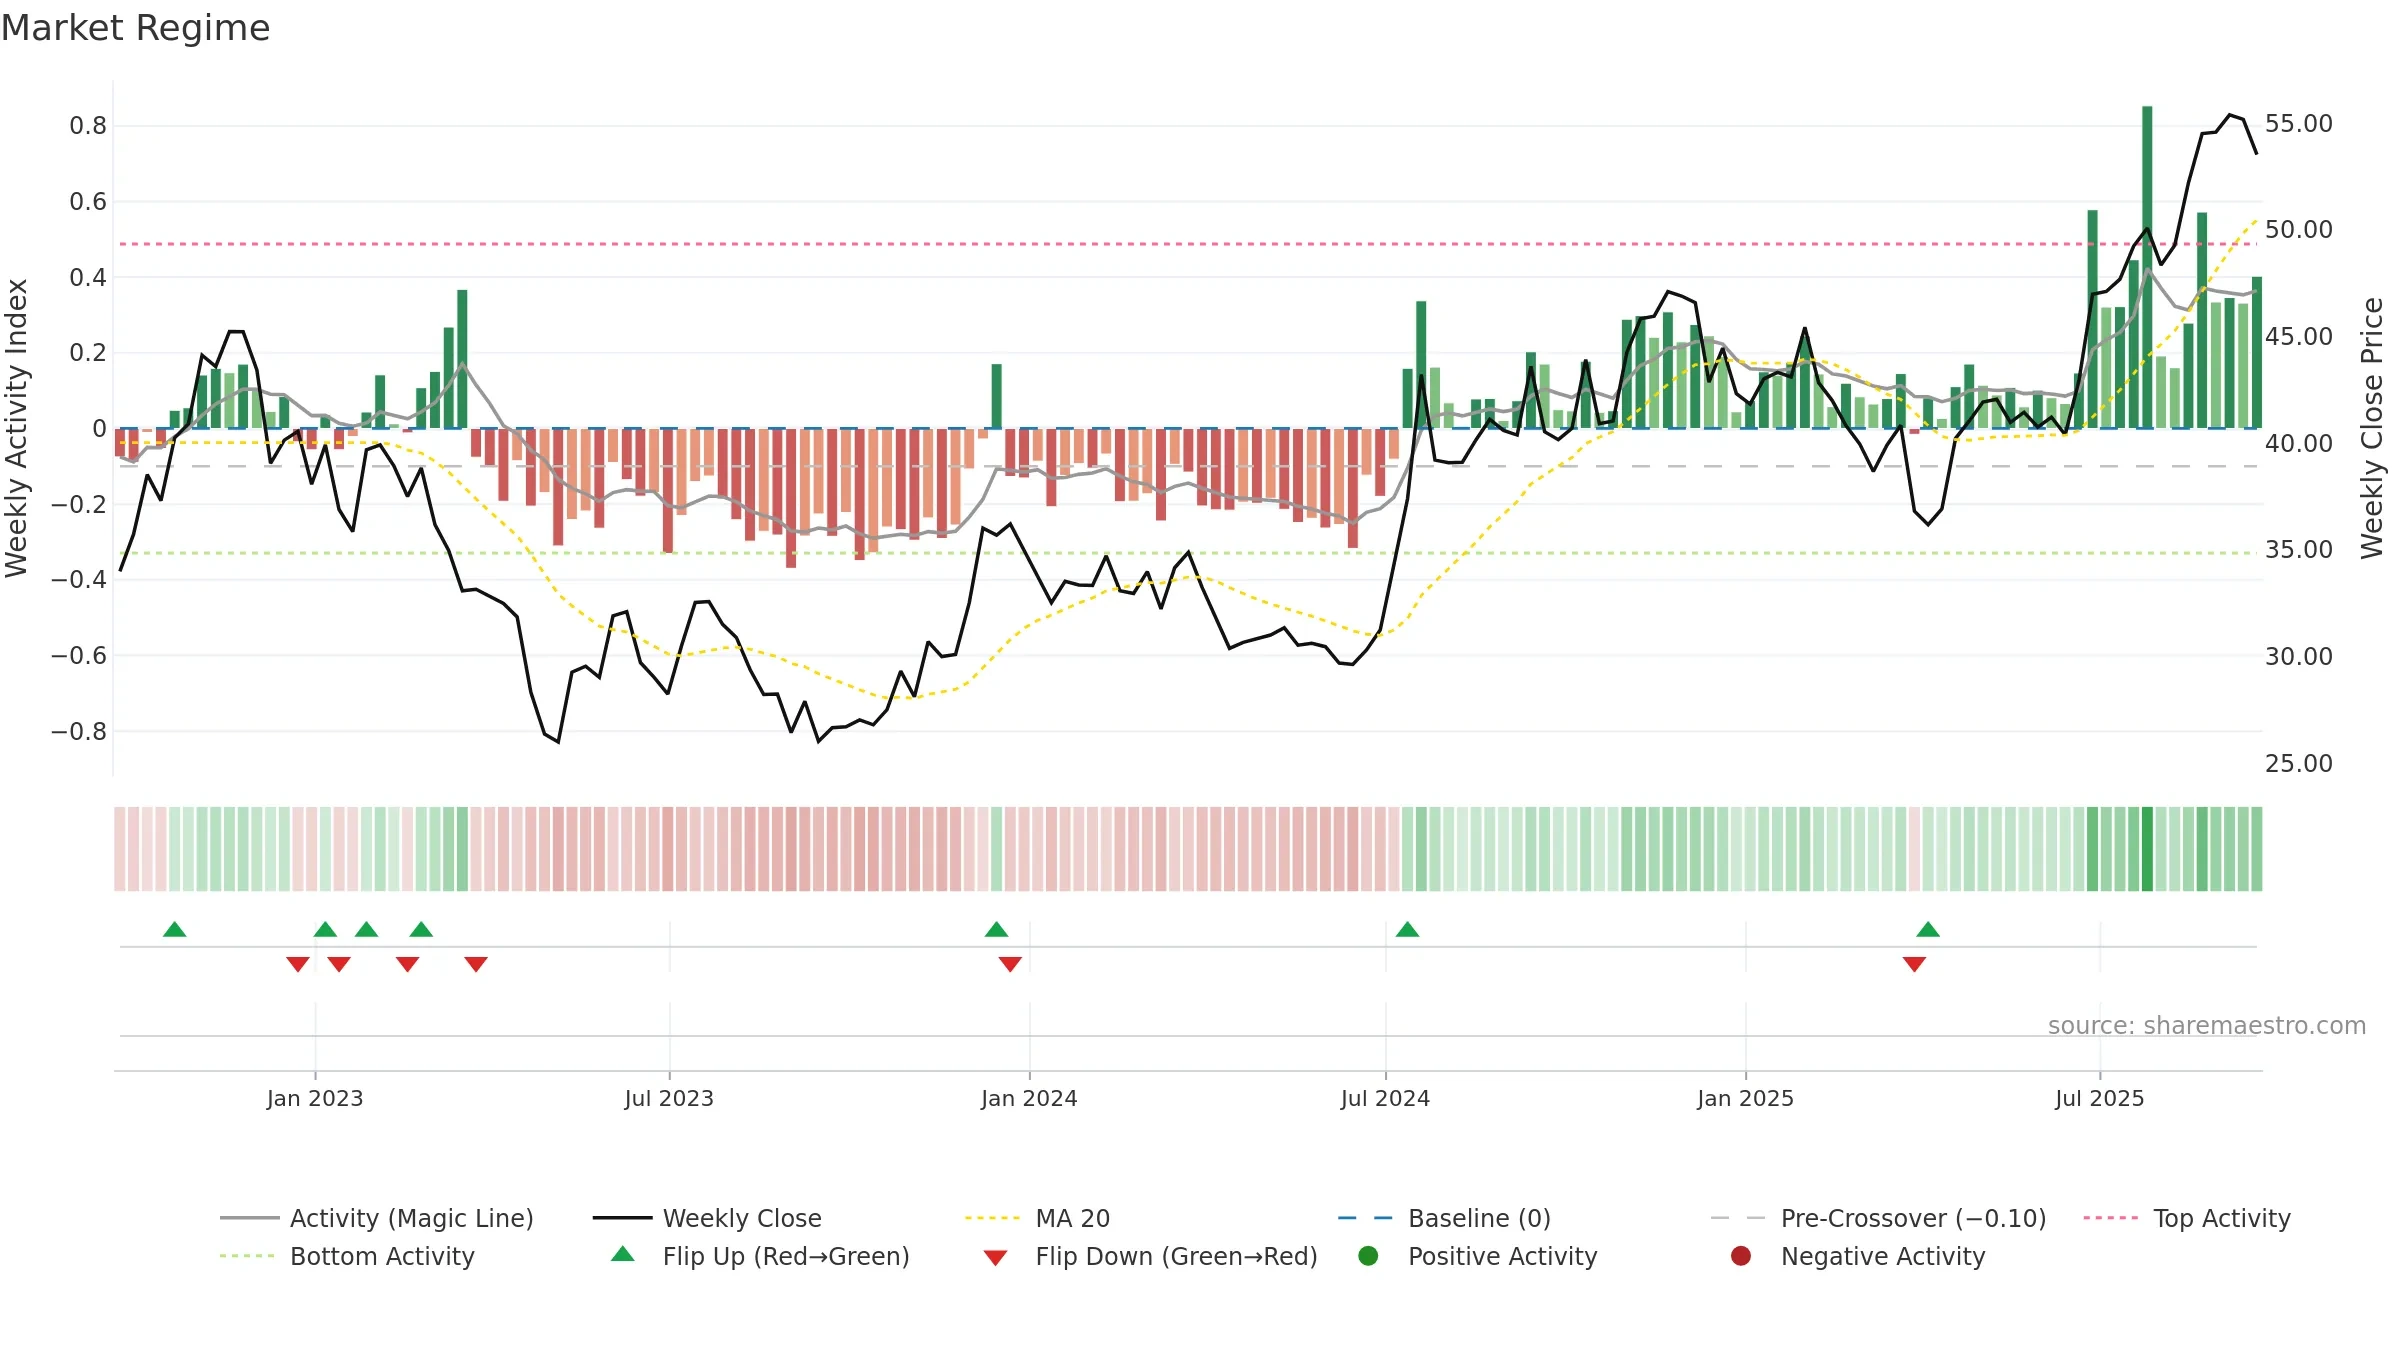This screenshot has height=1350, width=2400.
Task: Click the green triangle icon in the legend
Action: tap(623, 1254)
